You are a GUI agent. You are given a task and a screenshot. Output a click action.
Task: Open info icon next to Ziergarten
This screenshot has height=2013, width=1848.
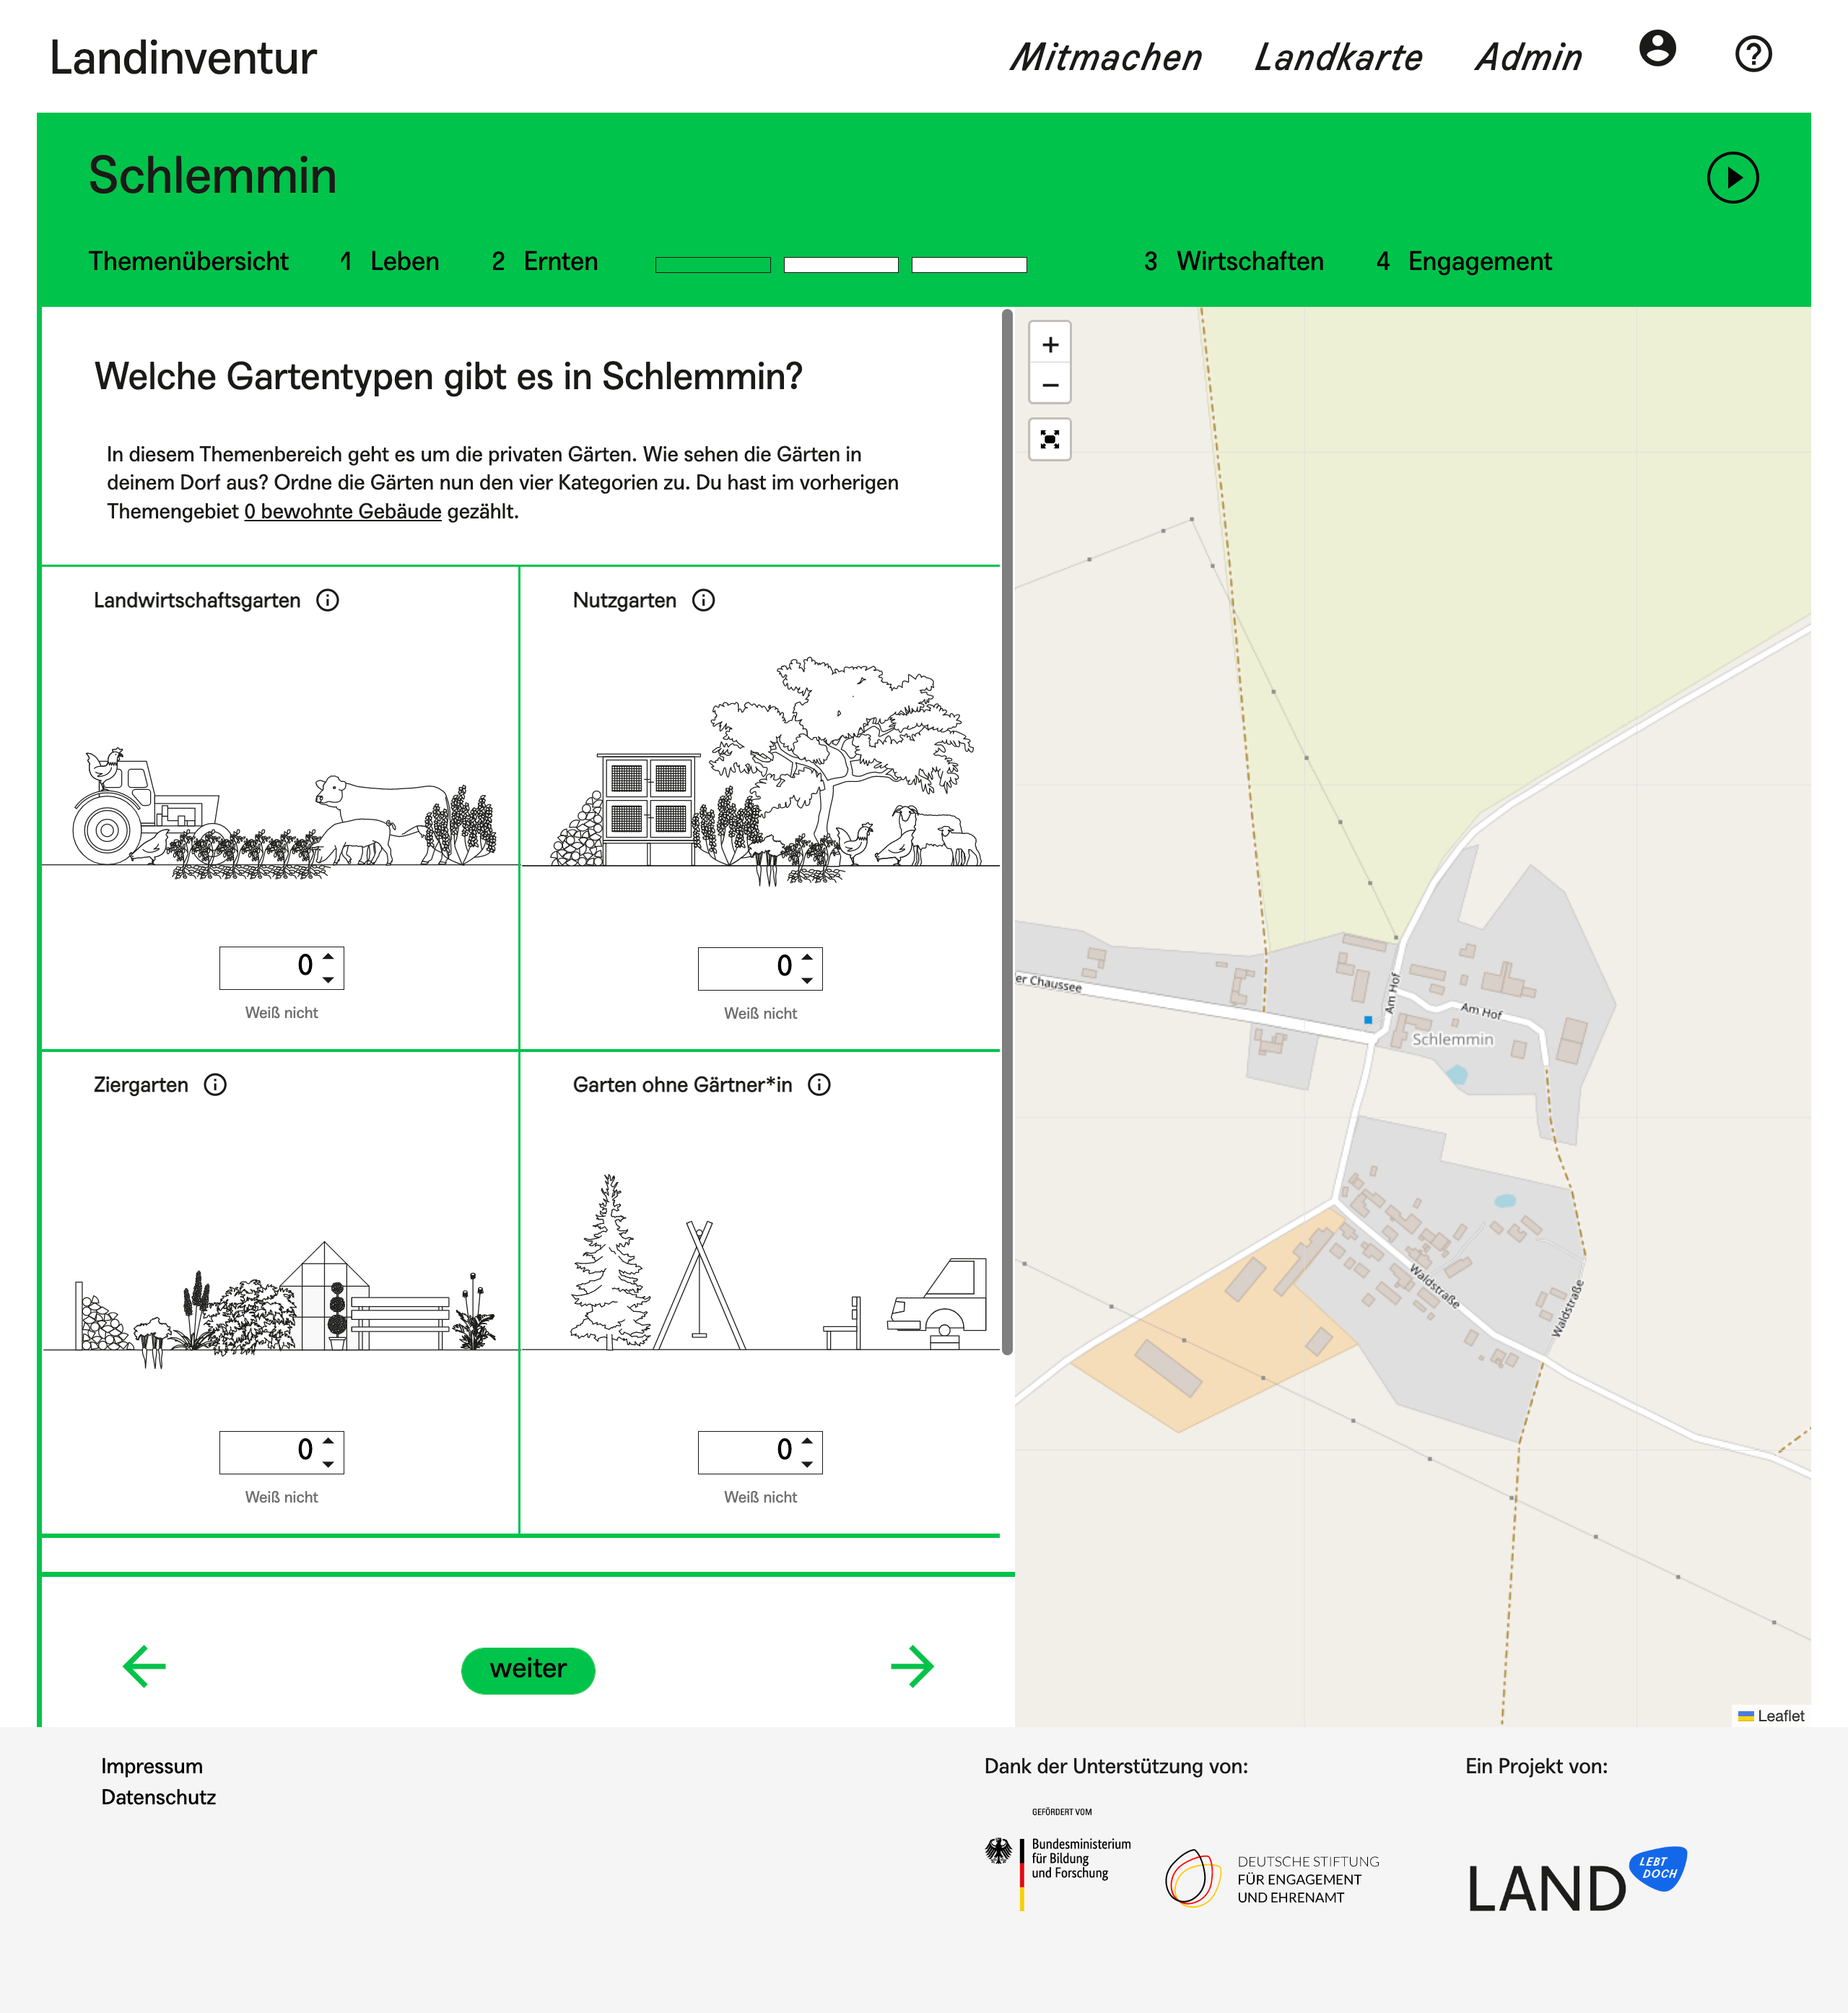click(215, 1085)
